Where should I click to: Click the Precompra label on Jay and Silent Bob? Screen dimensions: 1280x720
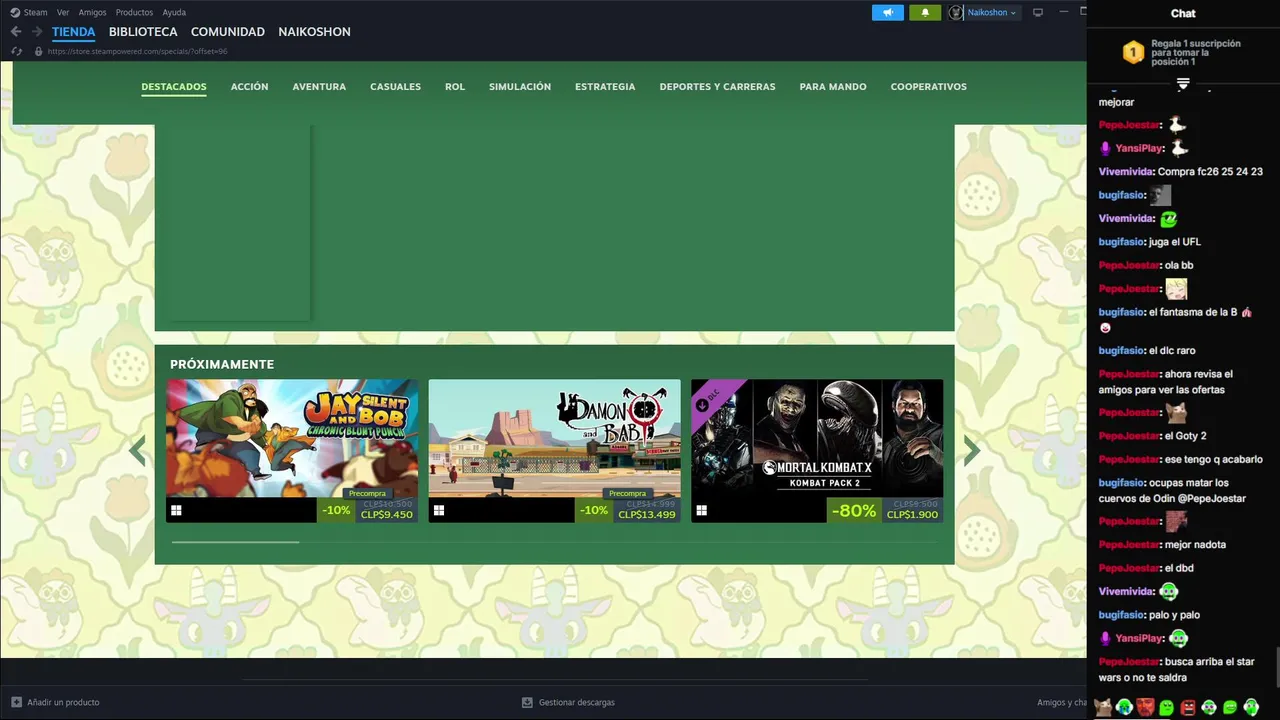(367, 493)
